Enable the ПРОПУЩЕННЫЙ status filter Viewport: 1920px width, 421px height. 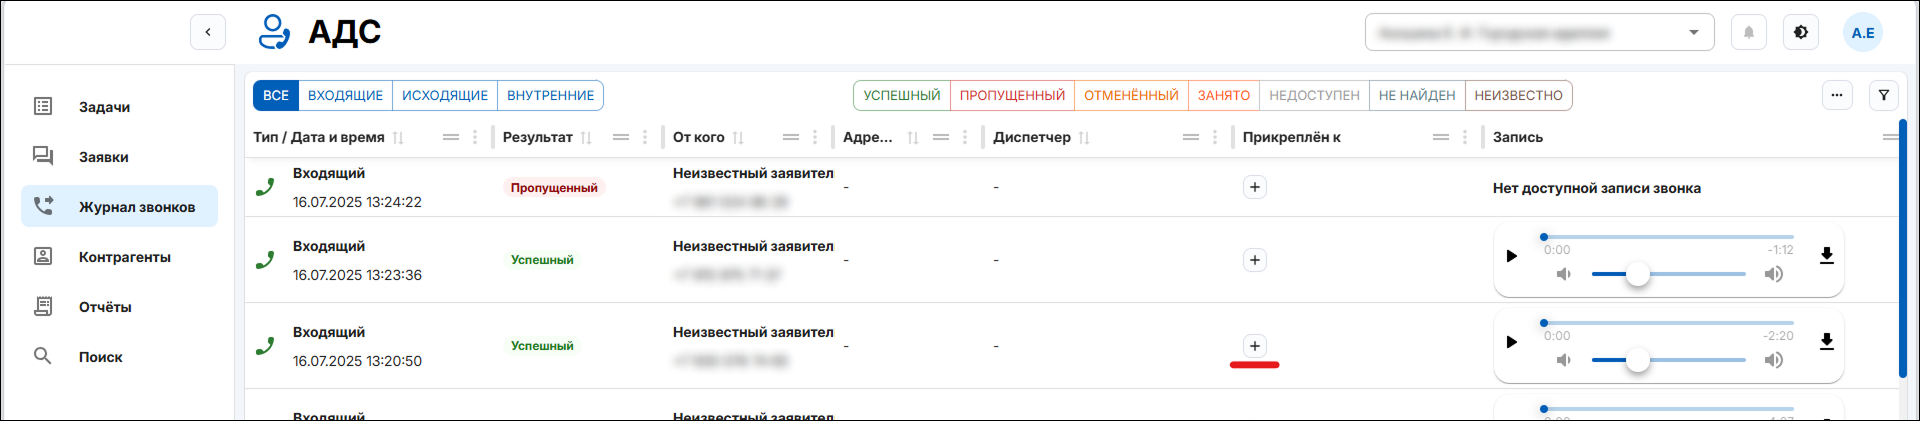(x=1012, y=96)
